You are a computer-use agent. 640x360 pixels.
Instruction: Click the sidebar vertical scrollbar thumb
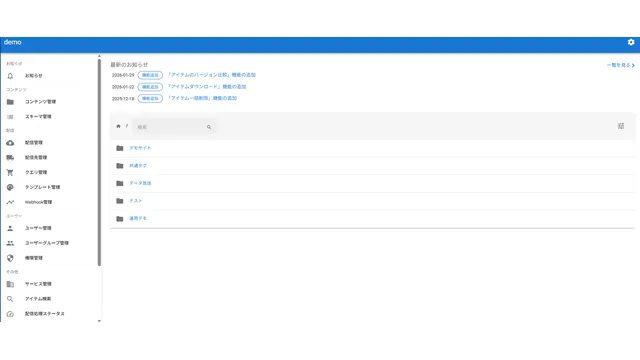(99, 162)
